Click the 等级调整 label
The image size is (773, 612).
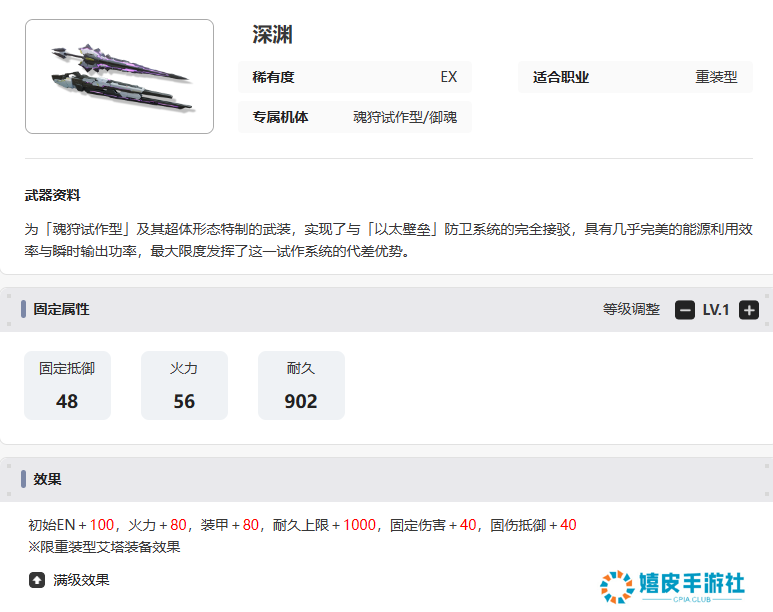pyautogui.click(x=631, y=310)
